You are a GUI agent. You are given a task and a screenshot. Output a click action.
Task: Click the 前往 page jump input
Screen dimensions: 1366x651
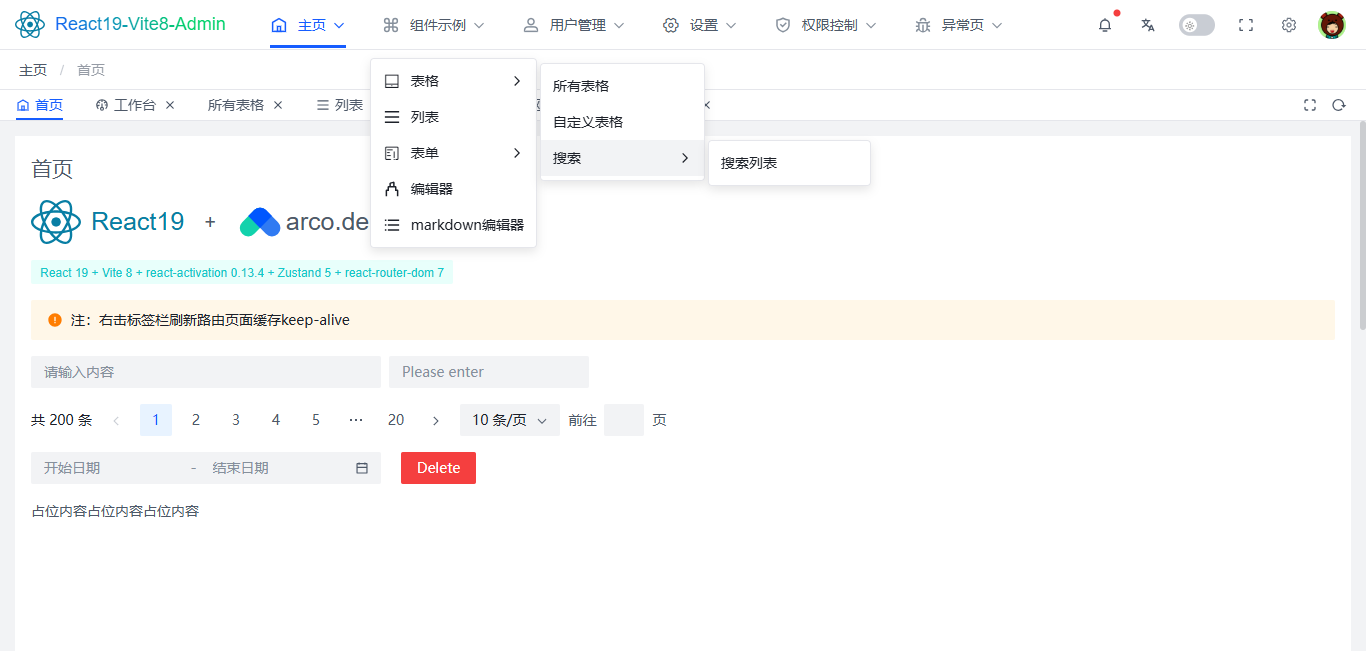click(624, 420)
